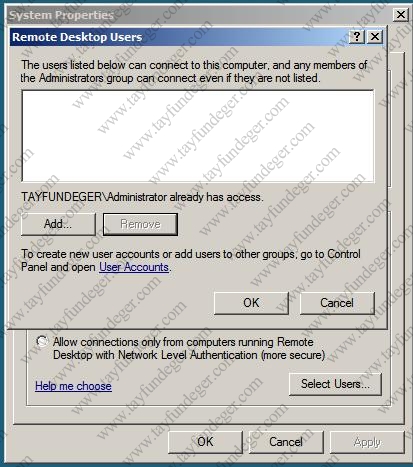Click the Apply button in System Properties
This screenshot has height=467, width=413.
(367, 442)
